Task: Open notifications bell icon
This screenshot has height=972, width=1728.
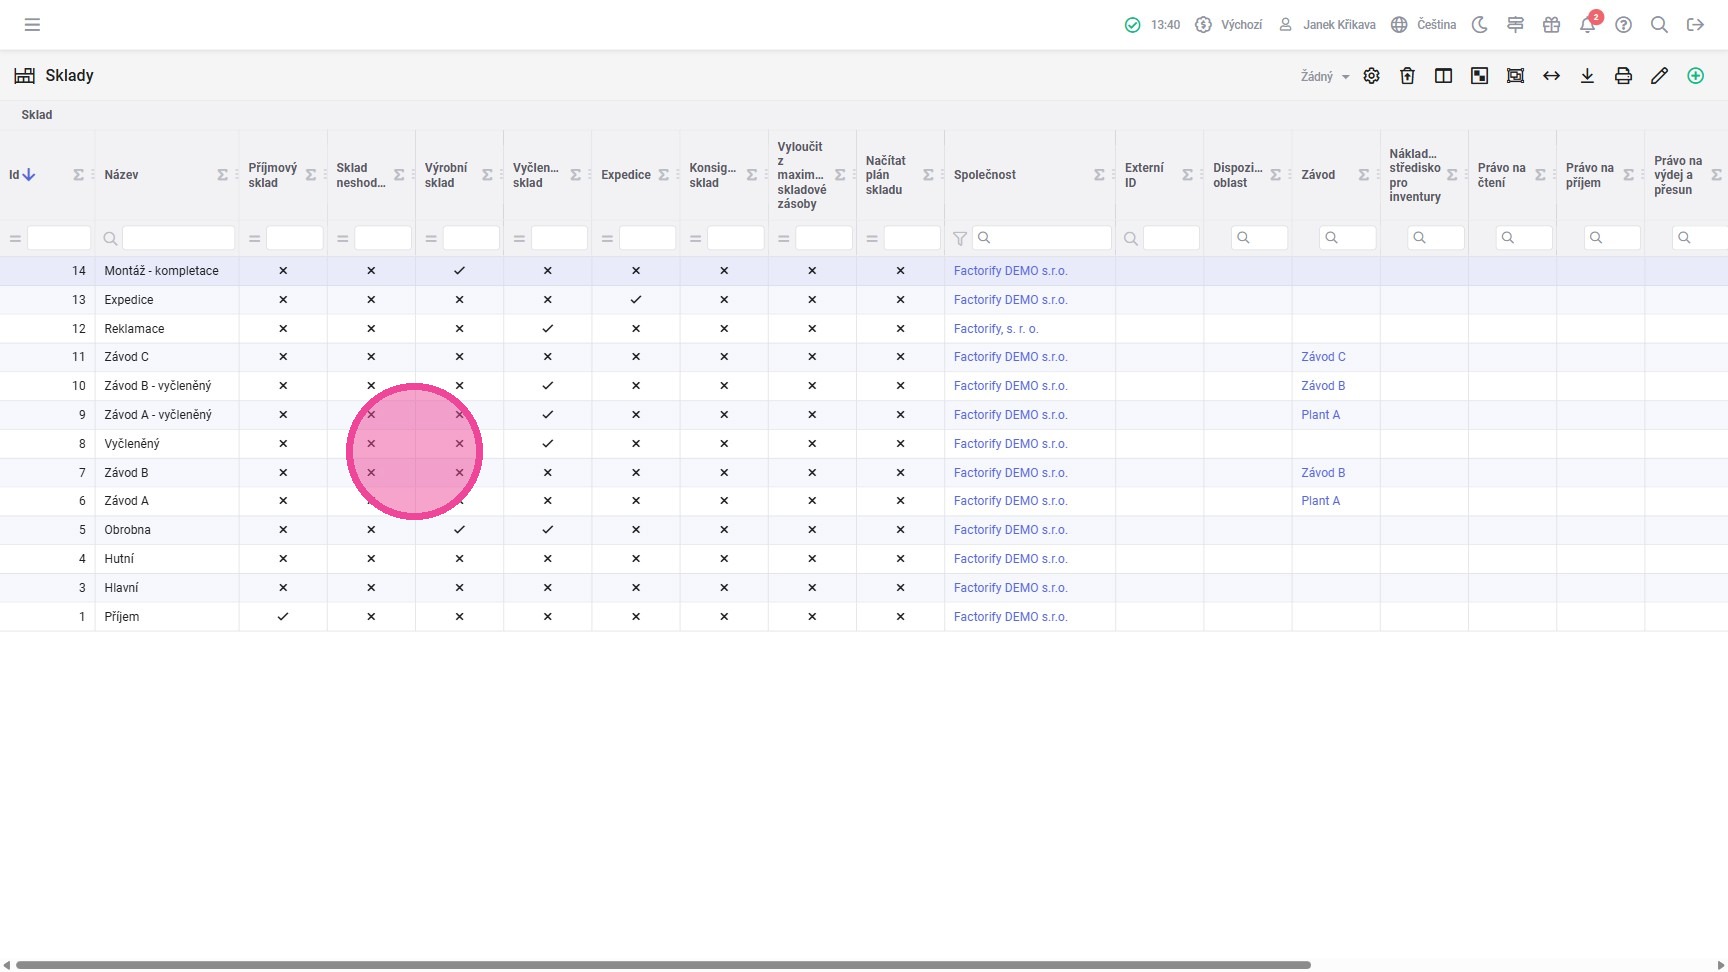Action: (1587, 25)
